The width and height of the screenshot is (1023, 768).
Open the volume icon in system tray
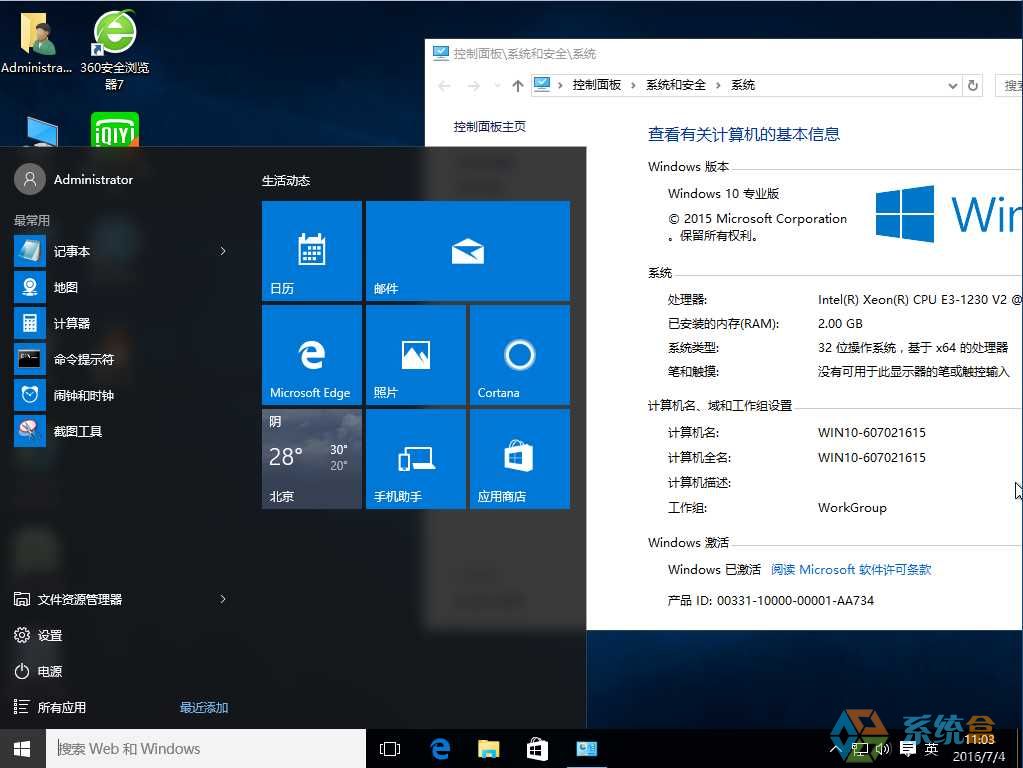tap(881, 748)
